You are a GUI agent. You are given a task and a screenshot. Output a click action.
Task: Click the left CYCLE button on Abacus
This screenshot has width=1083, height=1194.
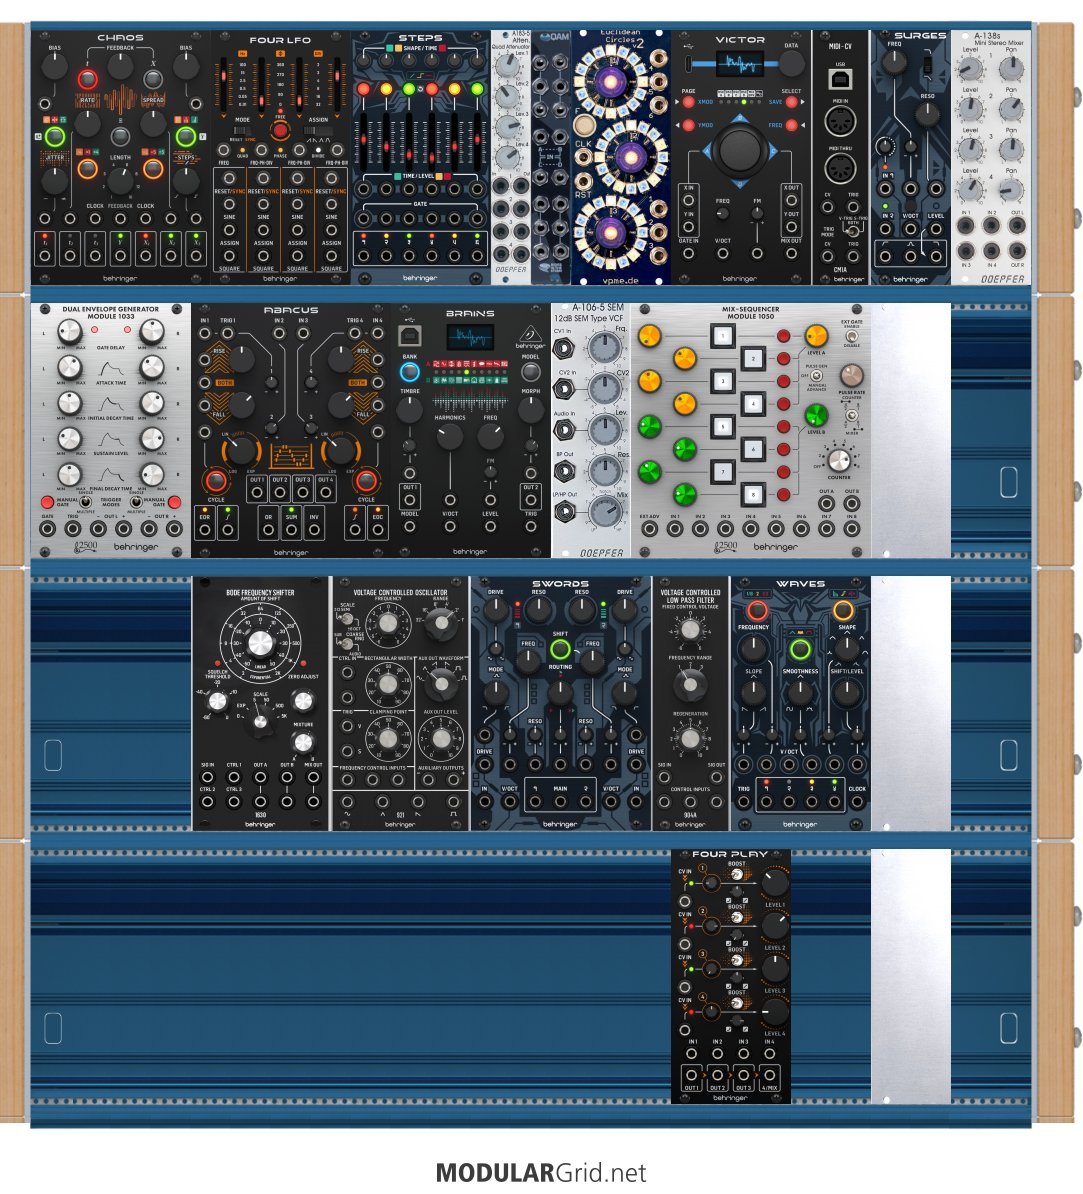(216, 481)
